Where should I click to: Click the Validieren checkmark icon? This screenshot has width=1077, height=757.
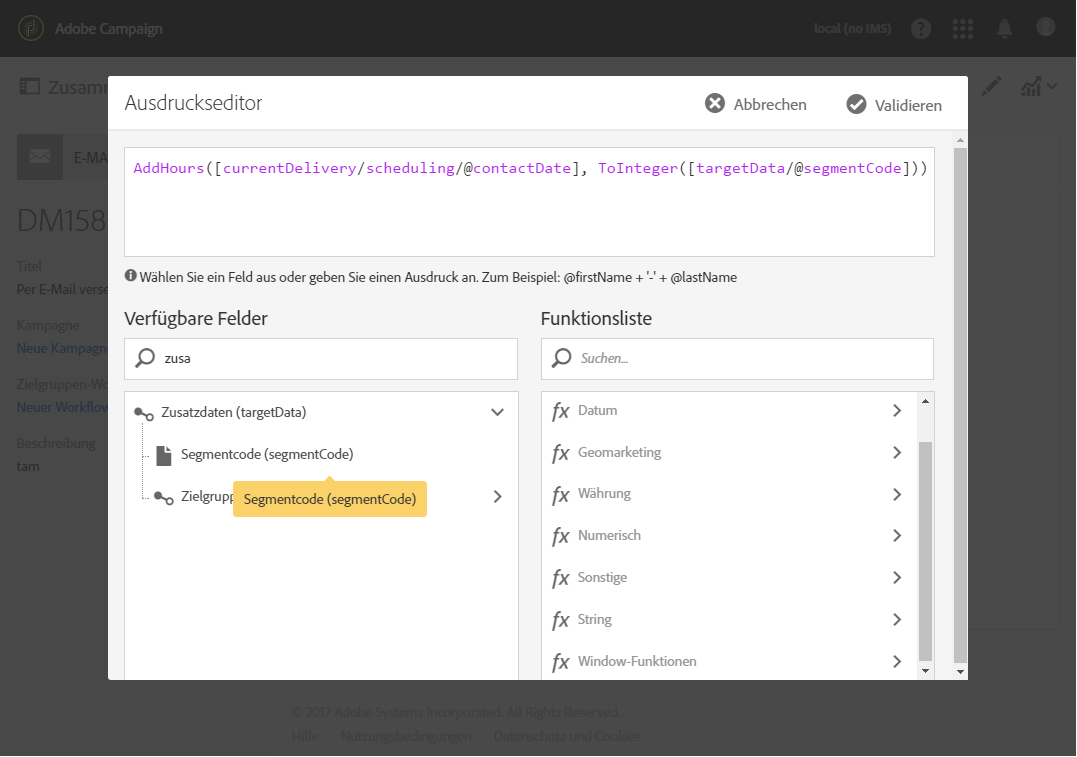[856, 104]
